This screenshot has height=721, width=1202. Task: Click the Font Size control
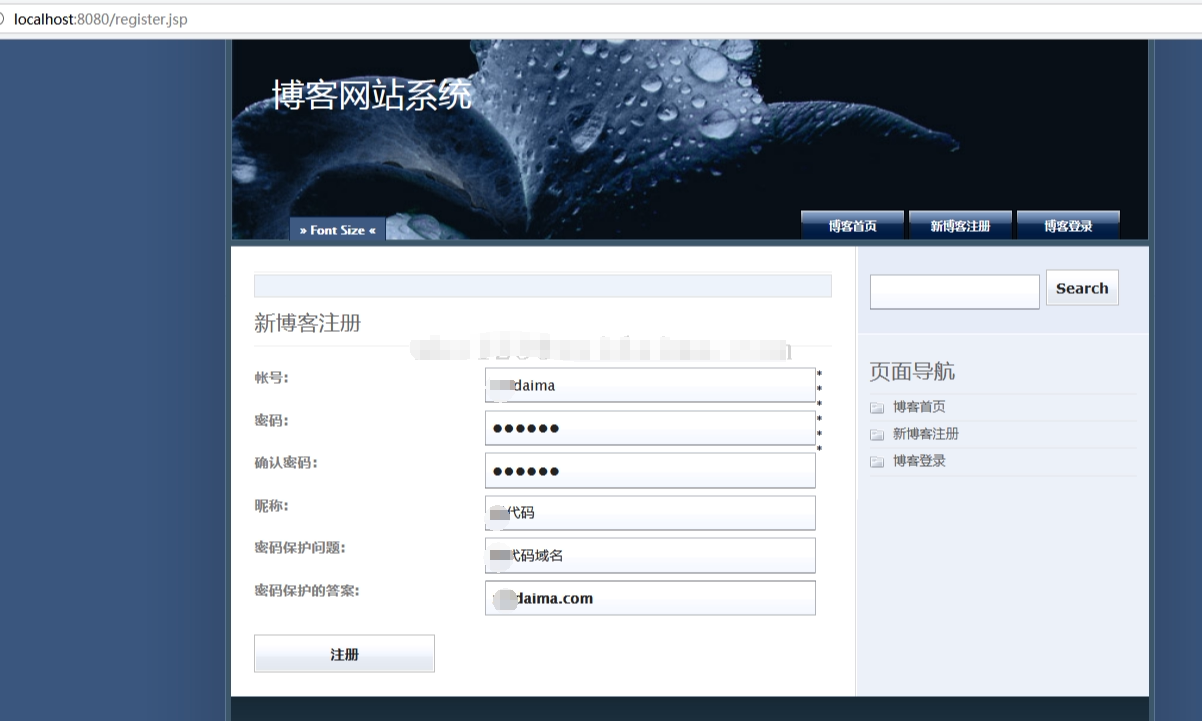tap(338, 229)
